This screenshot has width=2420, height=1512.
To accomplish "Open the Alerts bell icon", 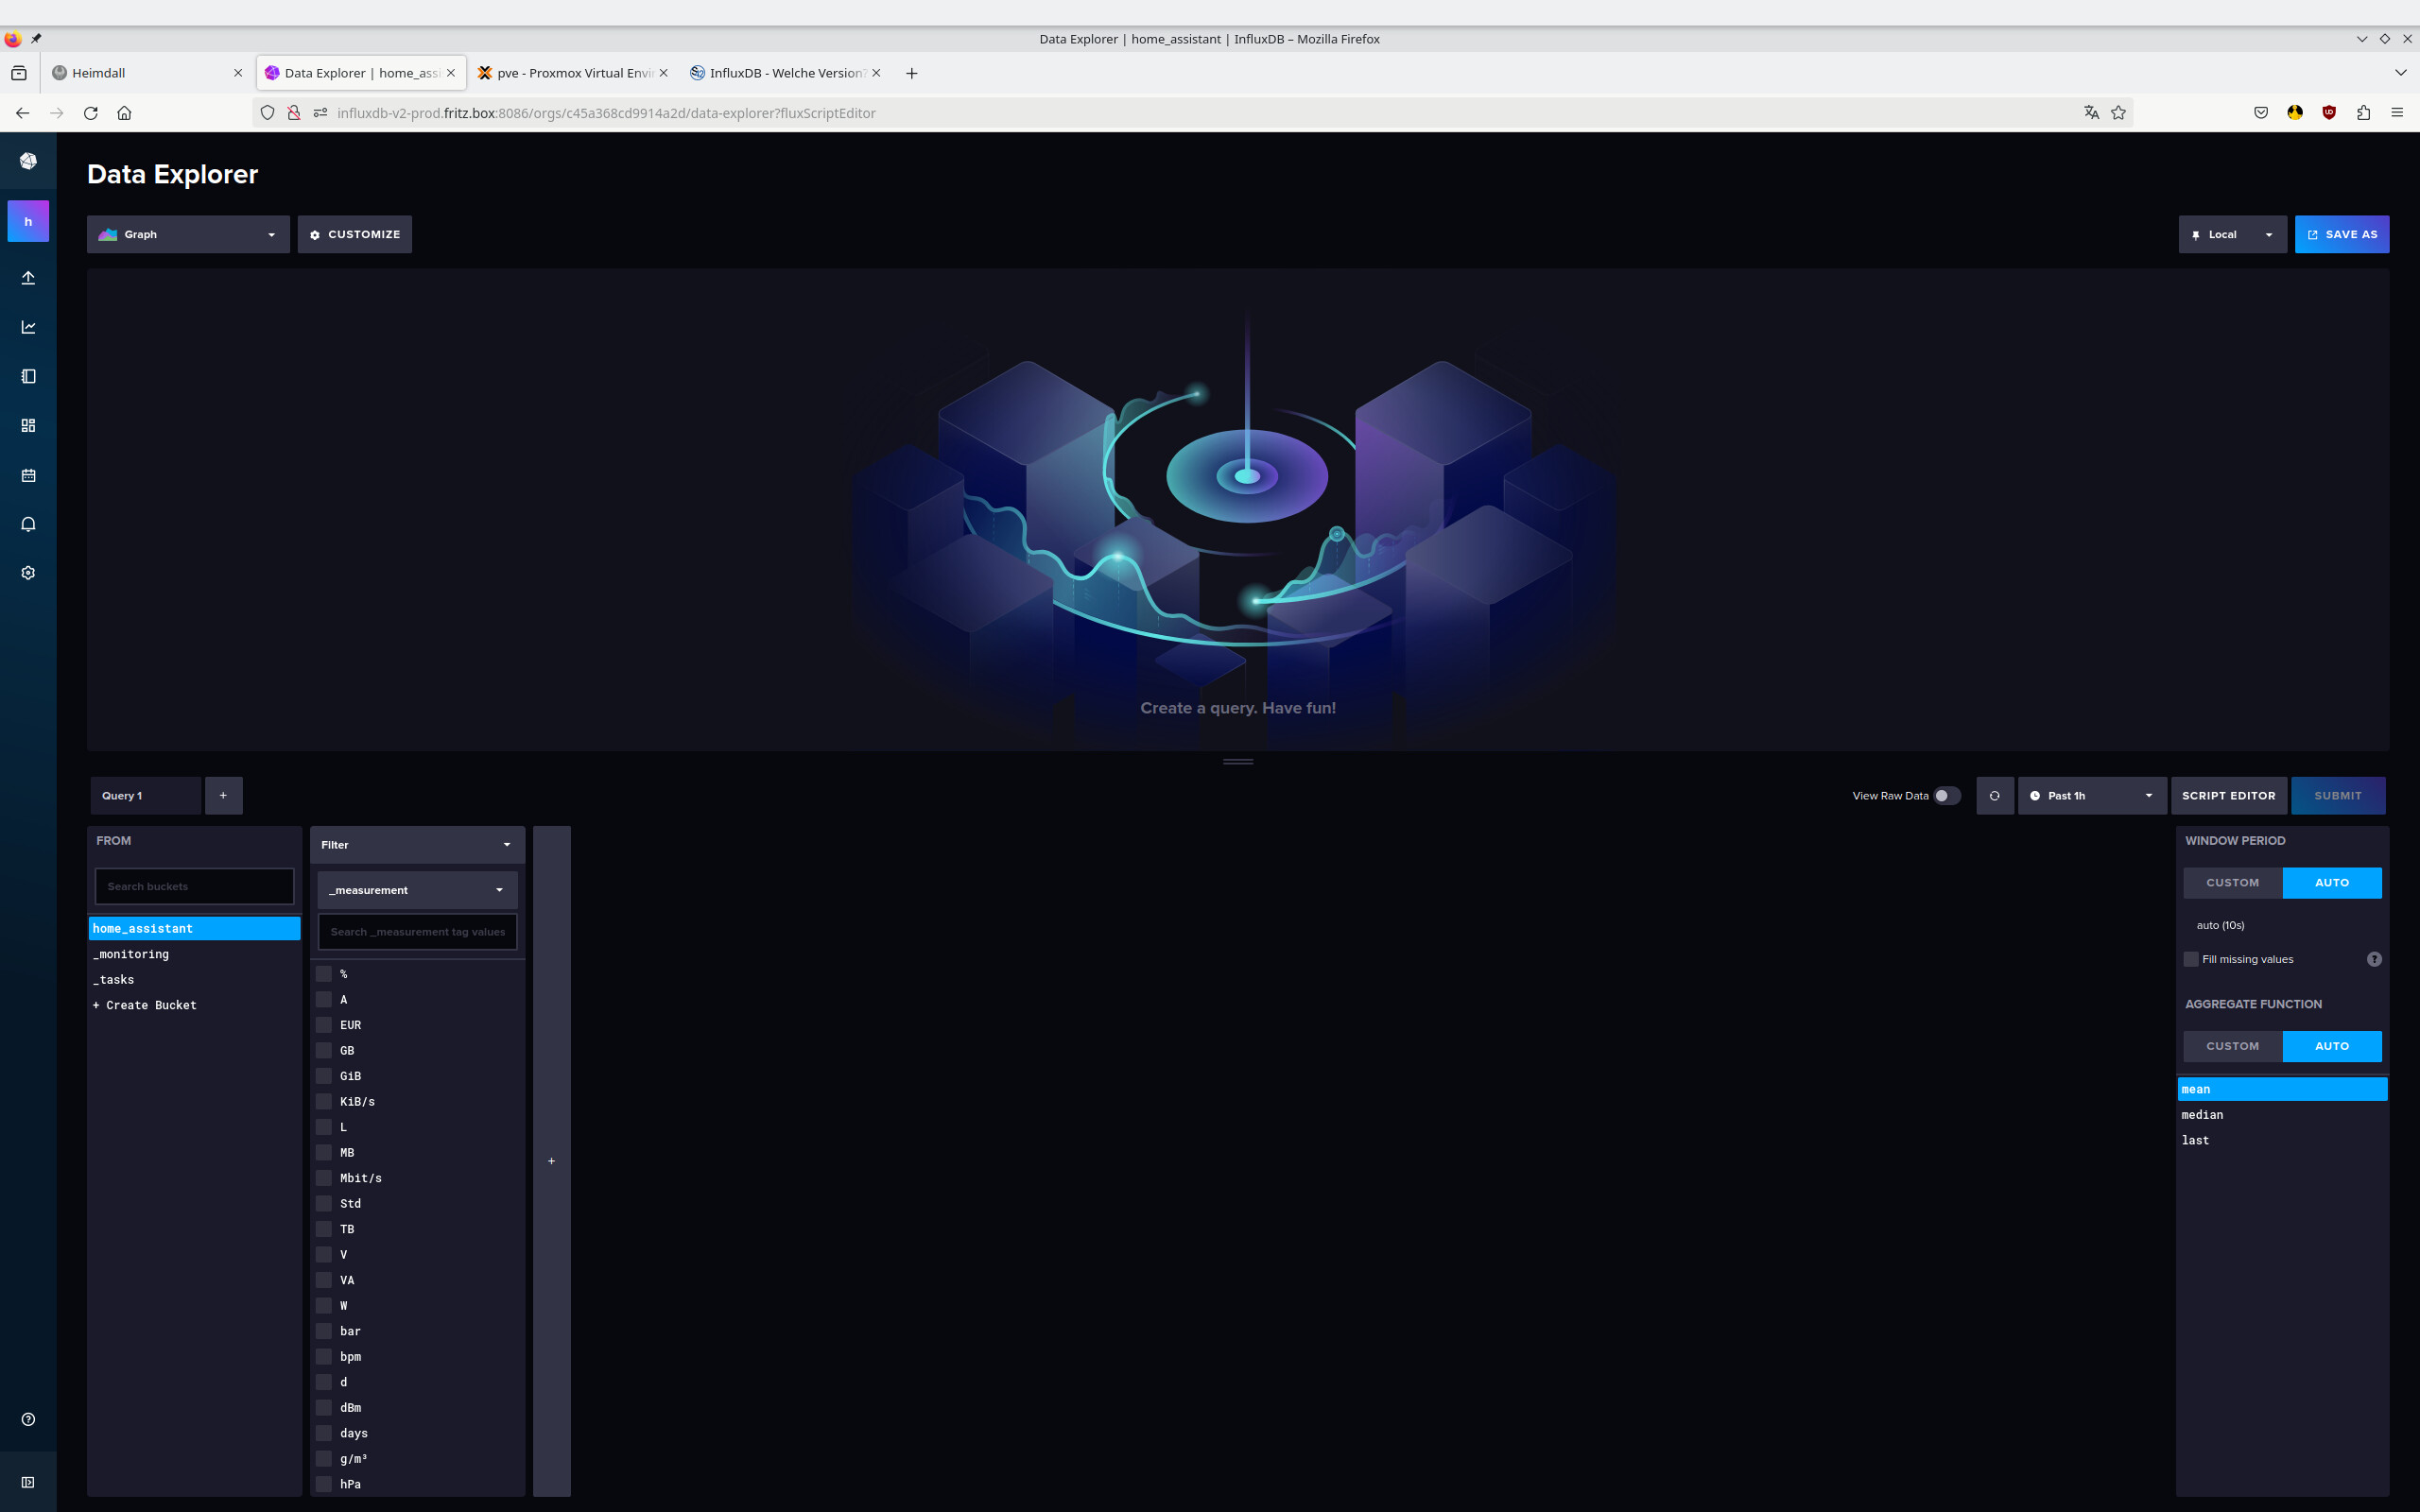I will tap(28, 524).
